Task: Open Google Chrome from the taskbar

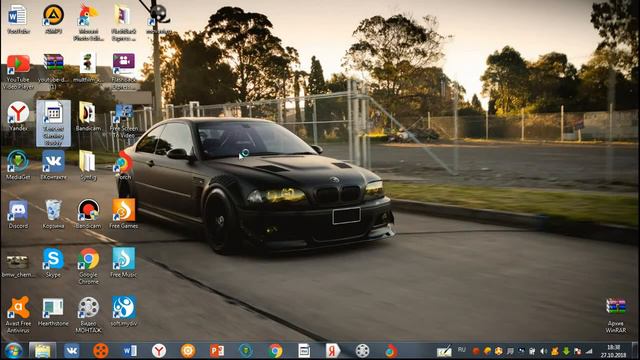Action: tap(275, 351)
